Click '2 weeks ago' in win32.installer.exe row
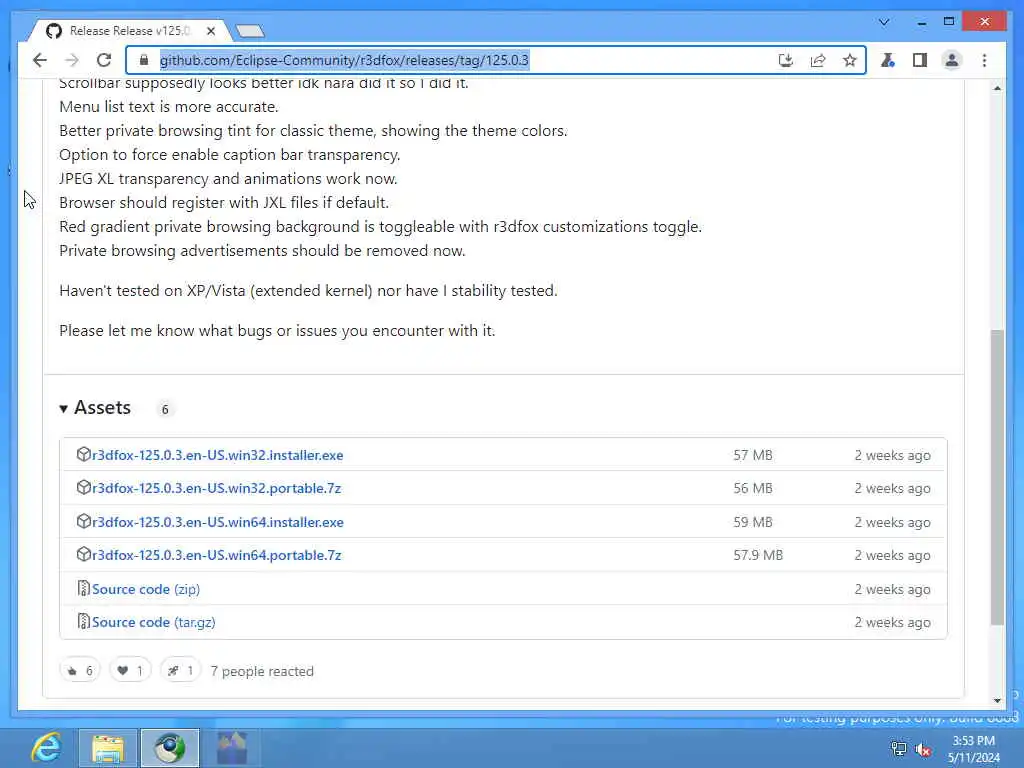1024x768 pixels. pyautogui.click(x=892, y=455)
